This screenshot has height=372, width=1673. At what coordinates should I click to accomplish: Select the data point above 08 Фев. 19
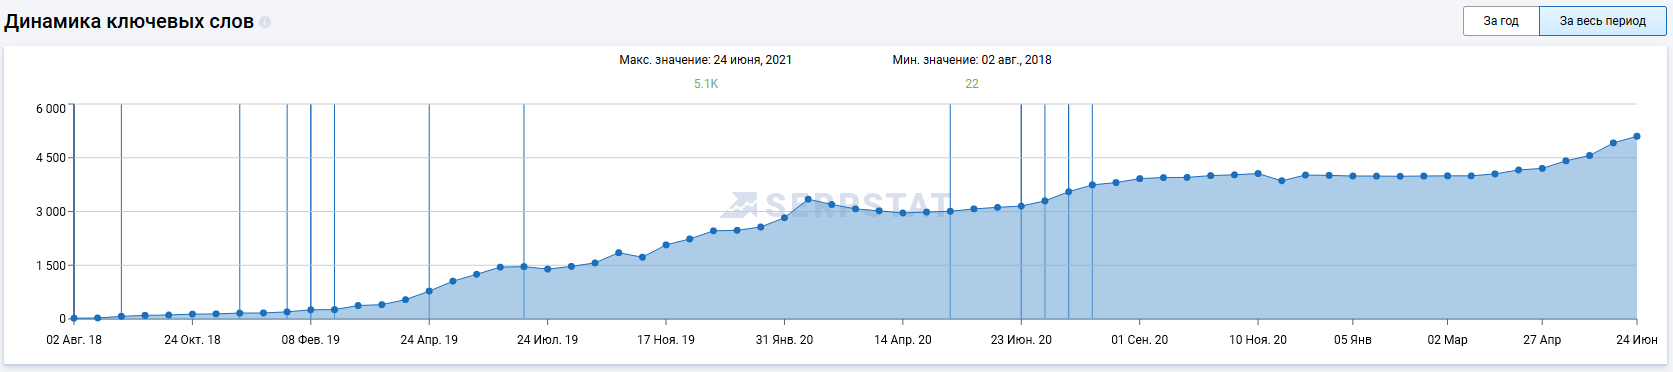click(x=311, y=310)
